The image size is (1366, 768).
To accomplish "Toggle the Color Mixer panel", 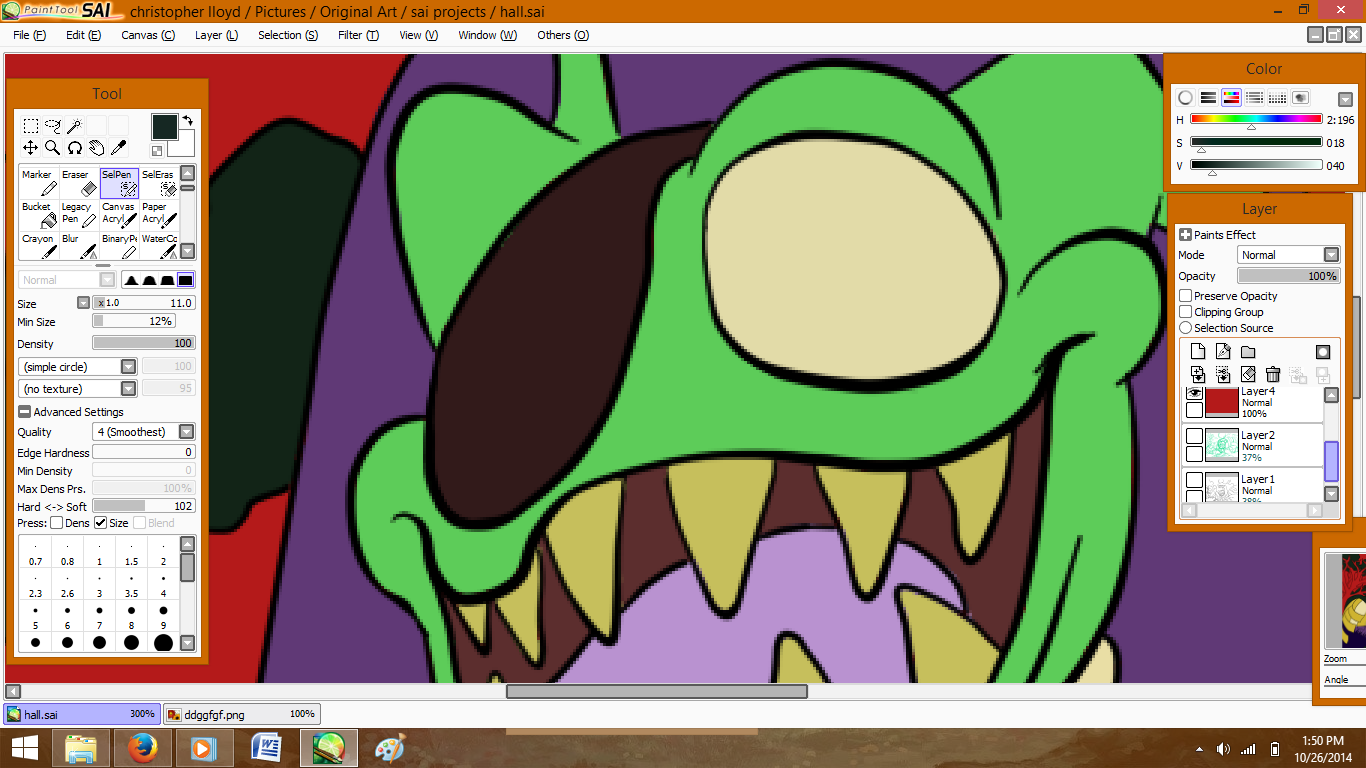I will point(1254,98).
